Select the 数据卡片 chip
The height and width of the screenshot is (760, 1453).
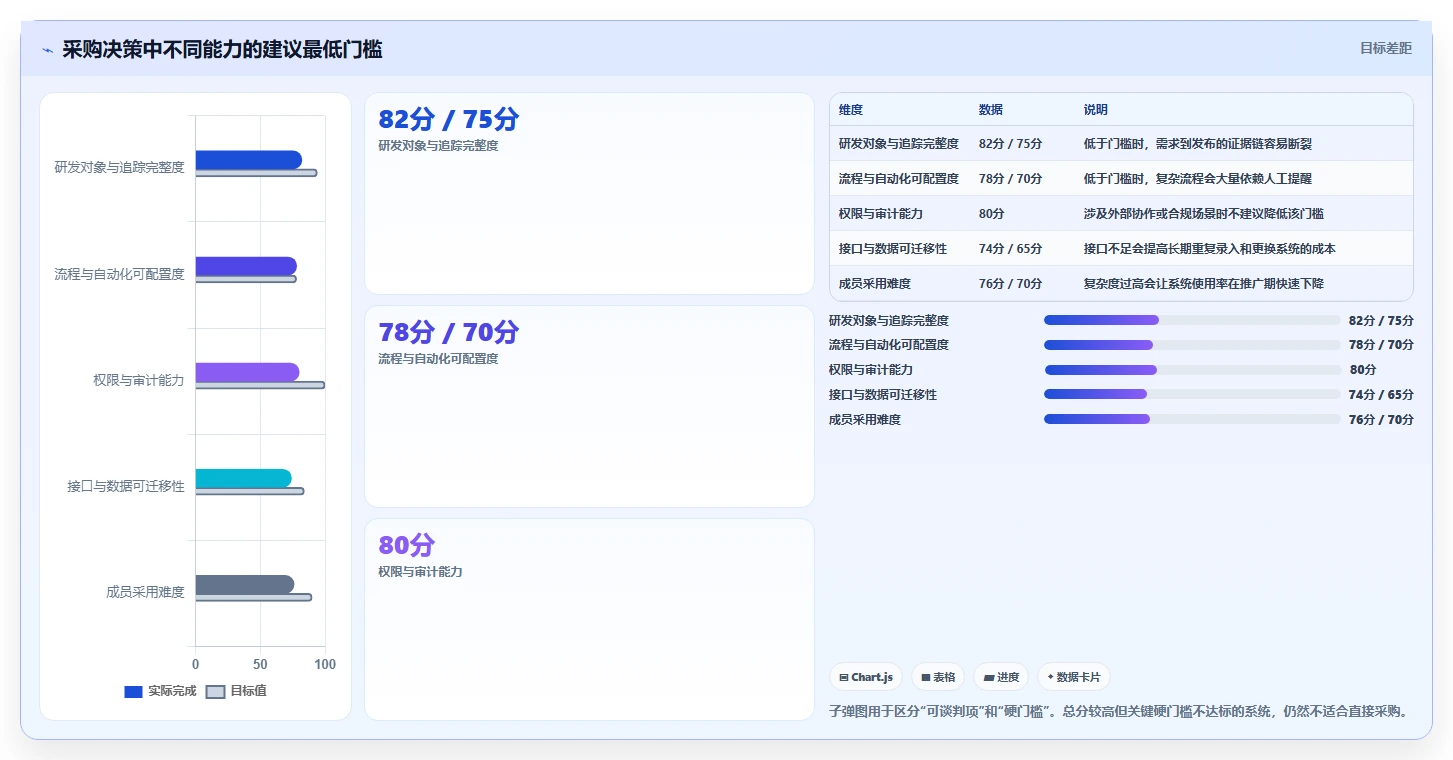click(1074, 677)
